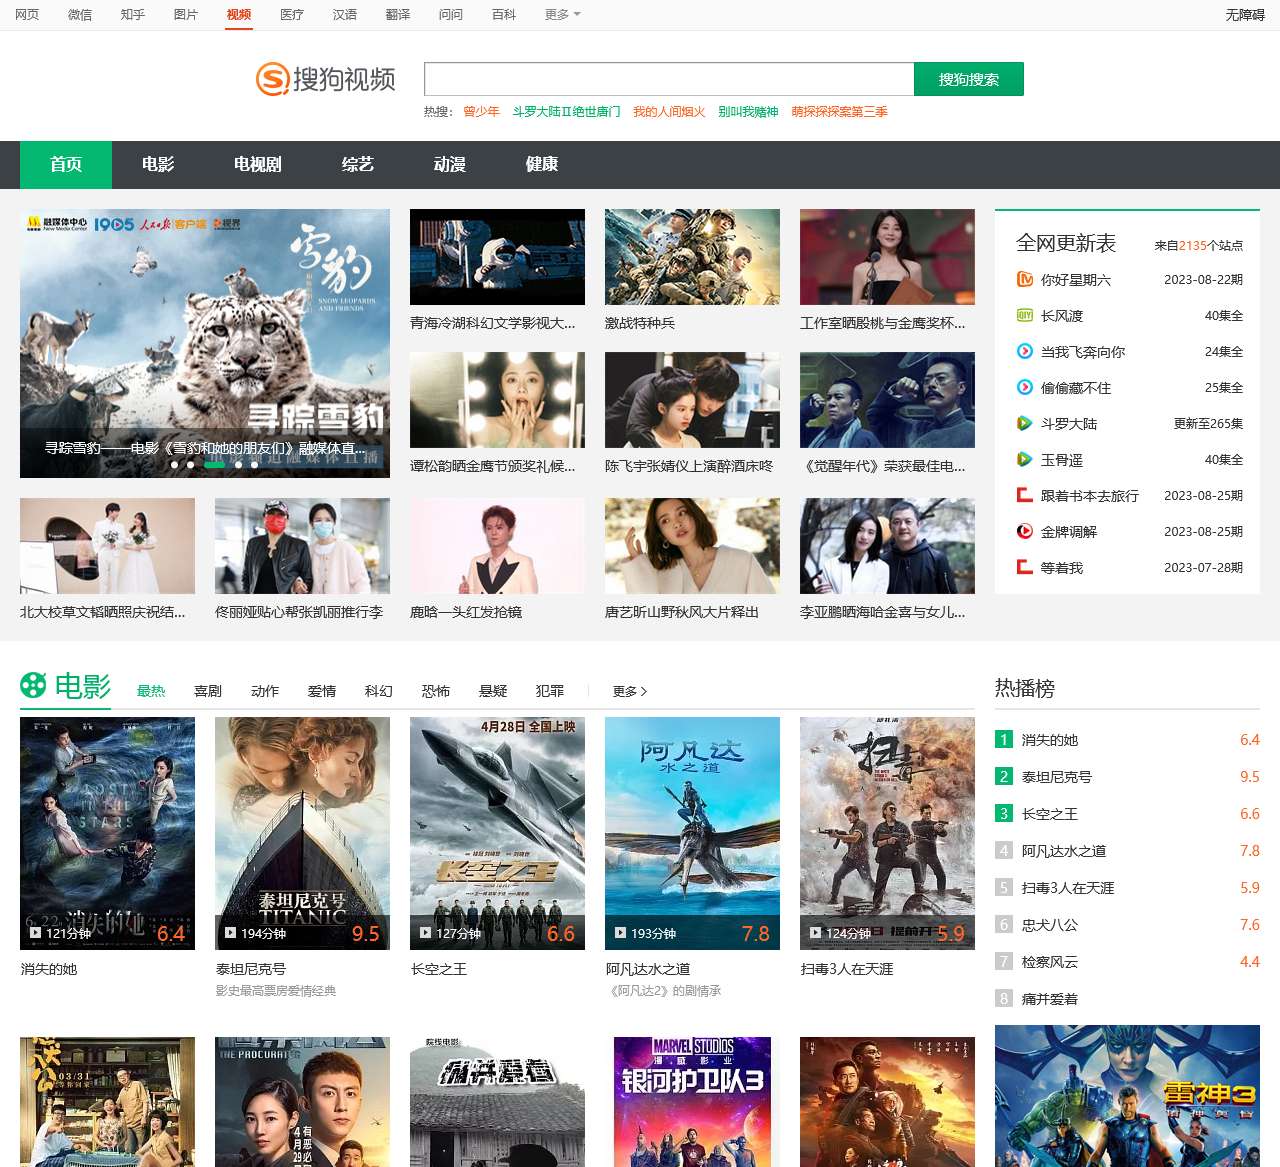The width and height of the screenshot is (1280, 1167).
Task: Open the 谭松韵晒金鹰节颁奖礼 thumbnail
Action: coord(497,400)
